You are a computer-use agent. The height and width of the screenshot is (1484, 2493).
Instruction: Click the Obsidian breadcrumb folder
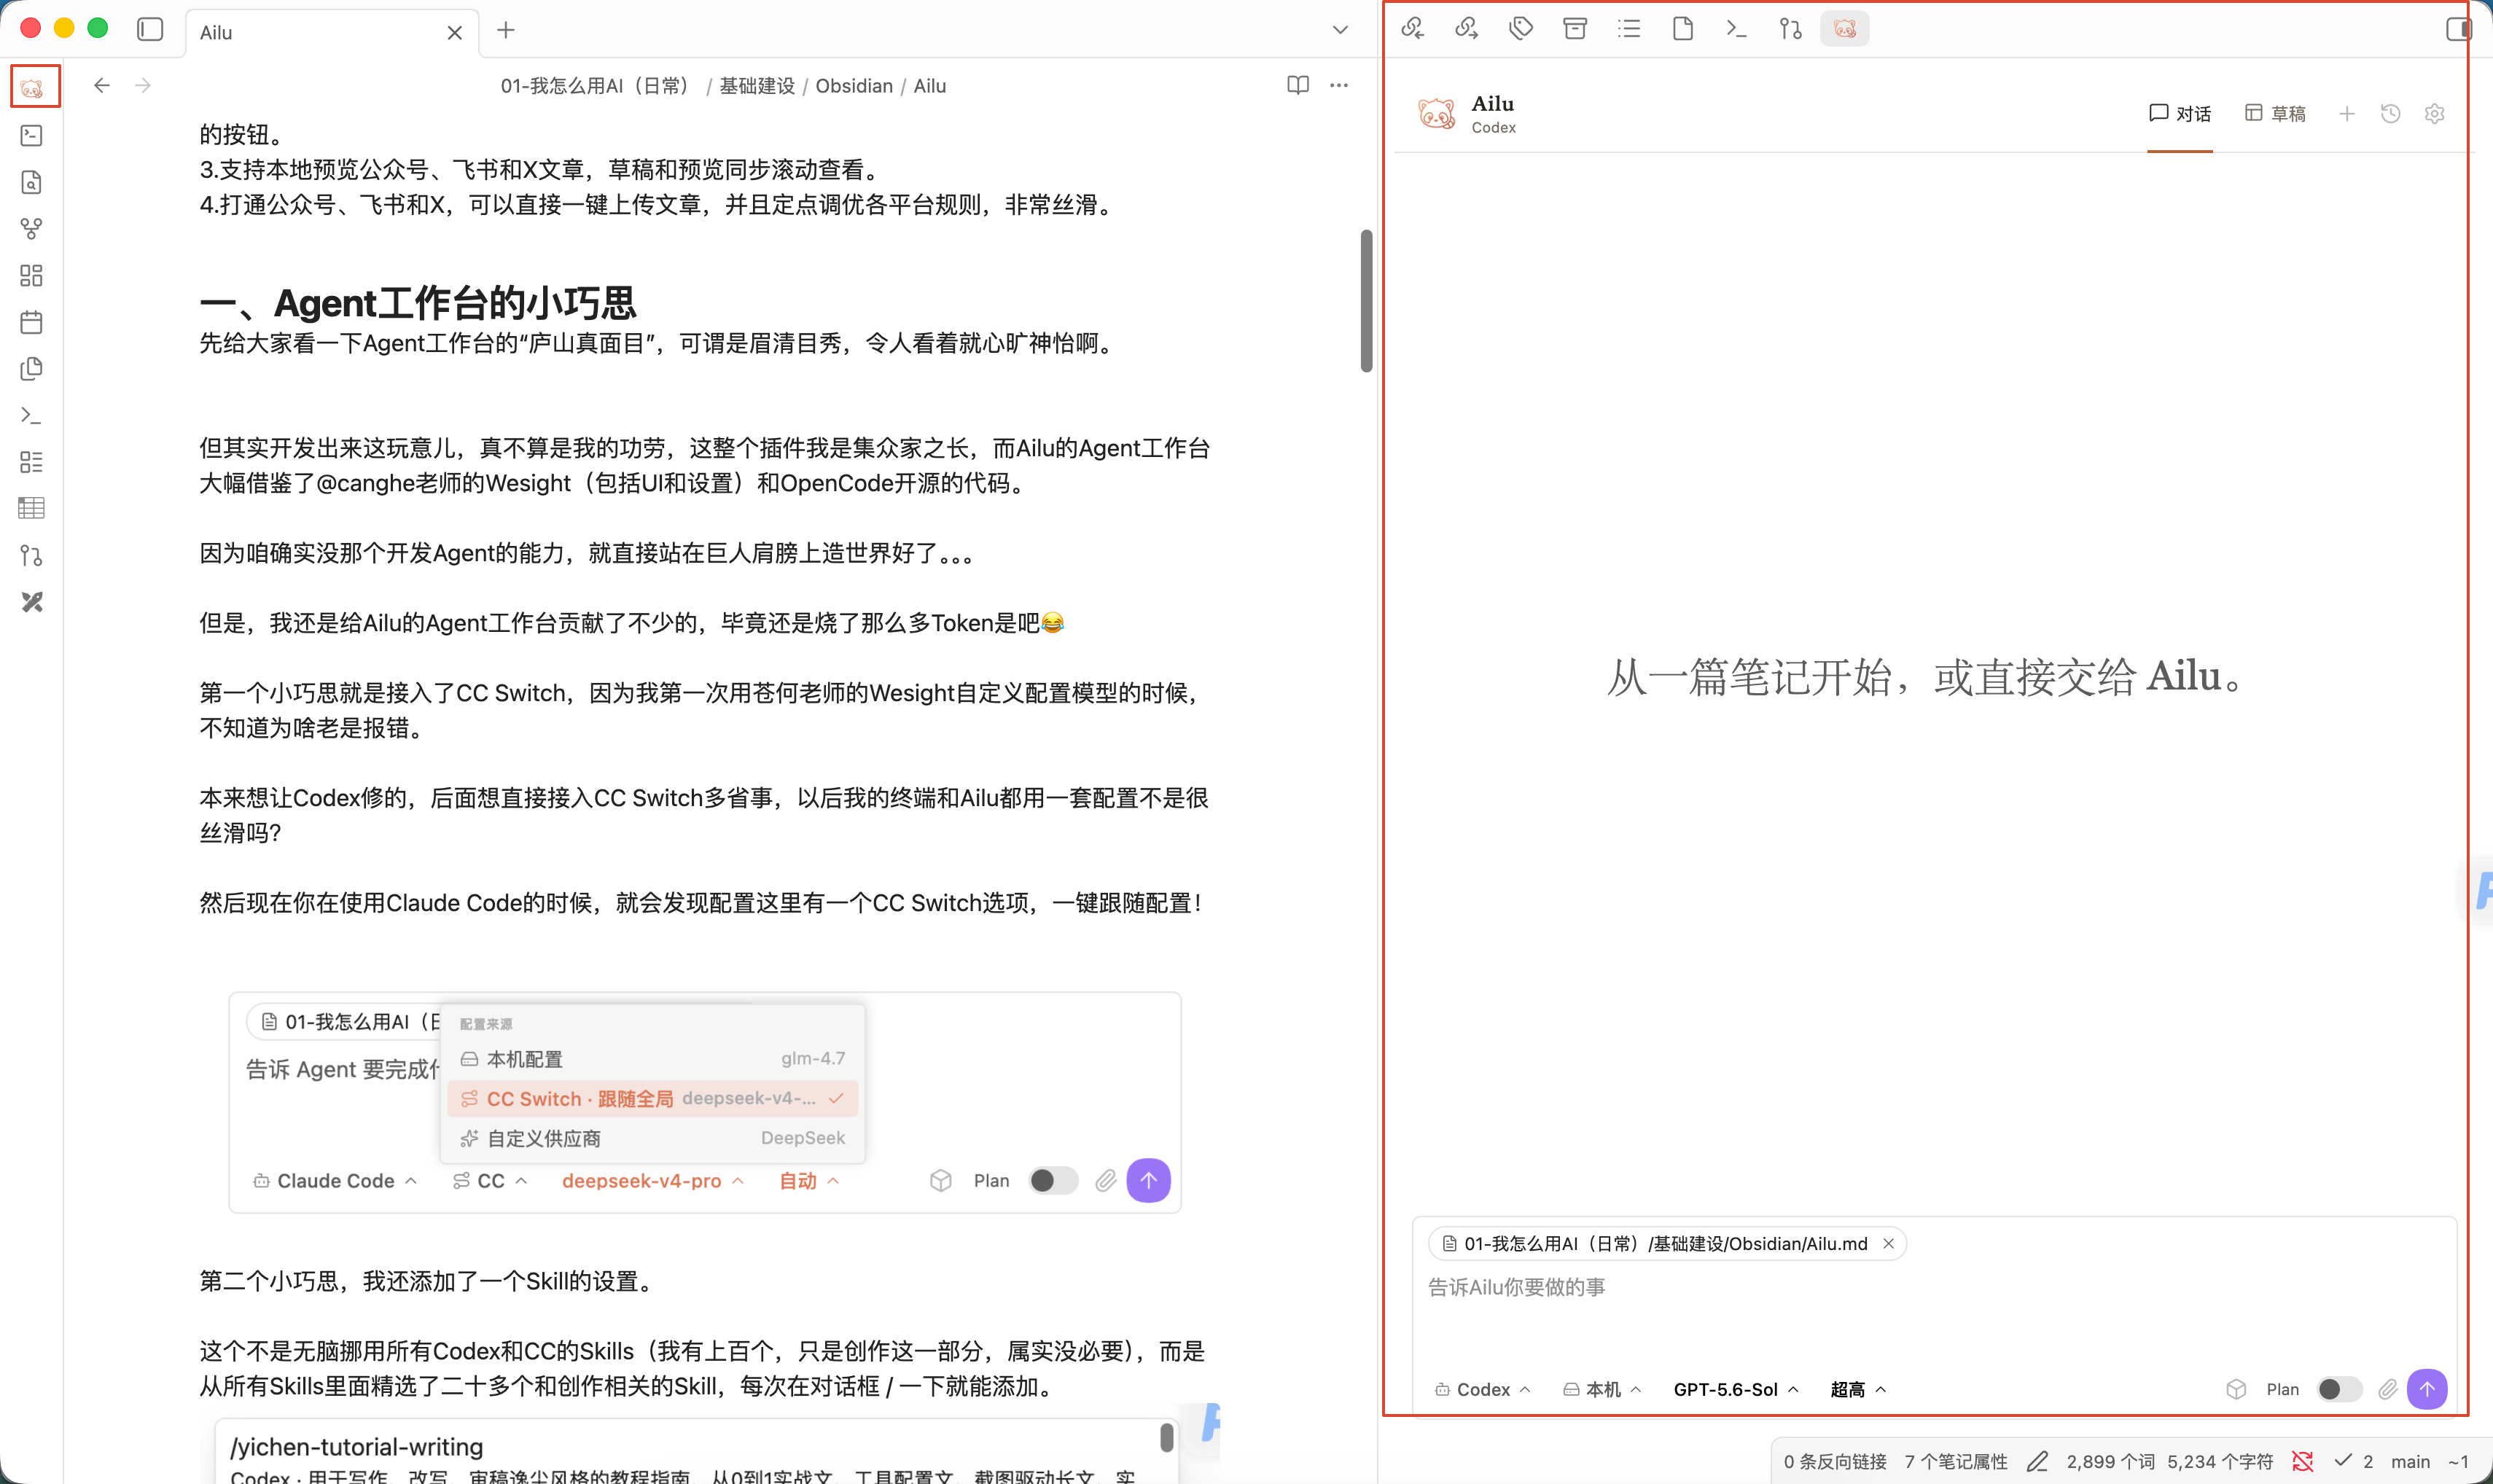854,86
